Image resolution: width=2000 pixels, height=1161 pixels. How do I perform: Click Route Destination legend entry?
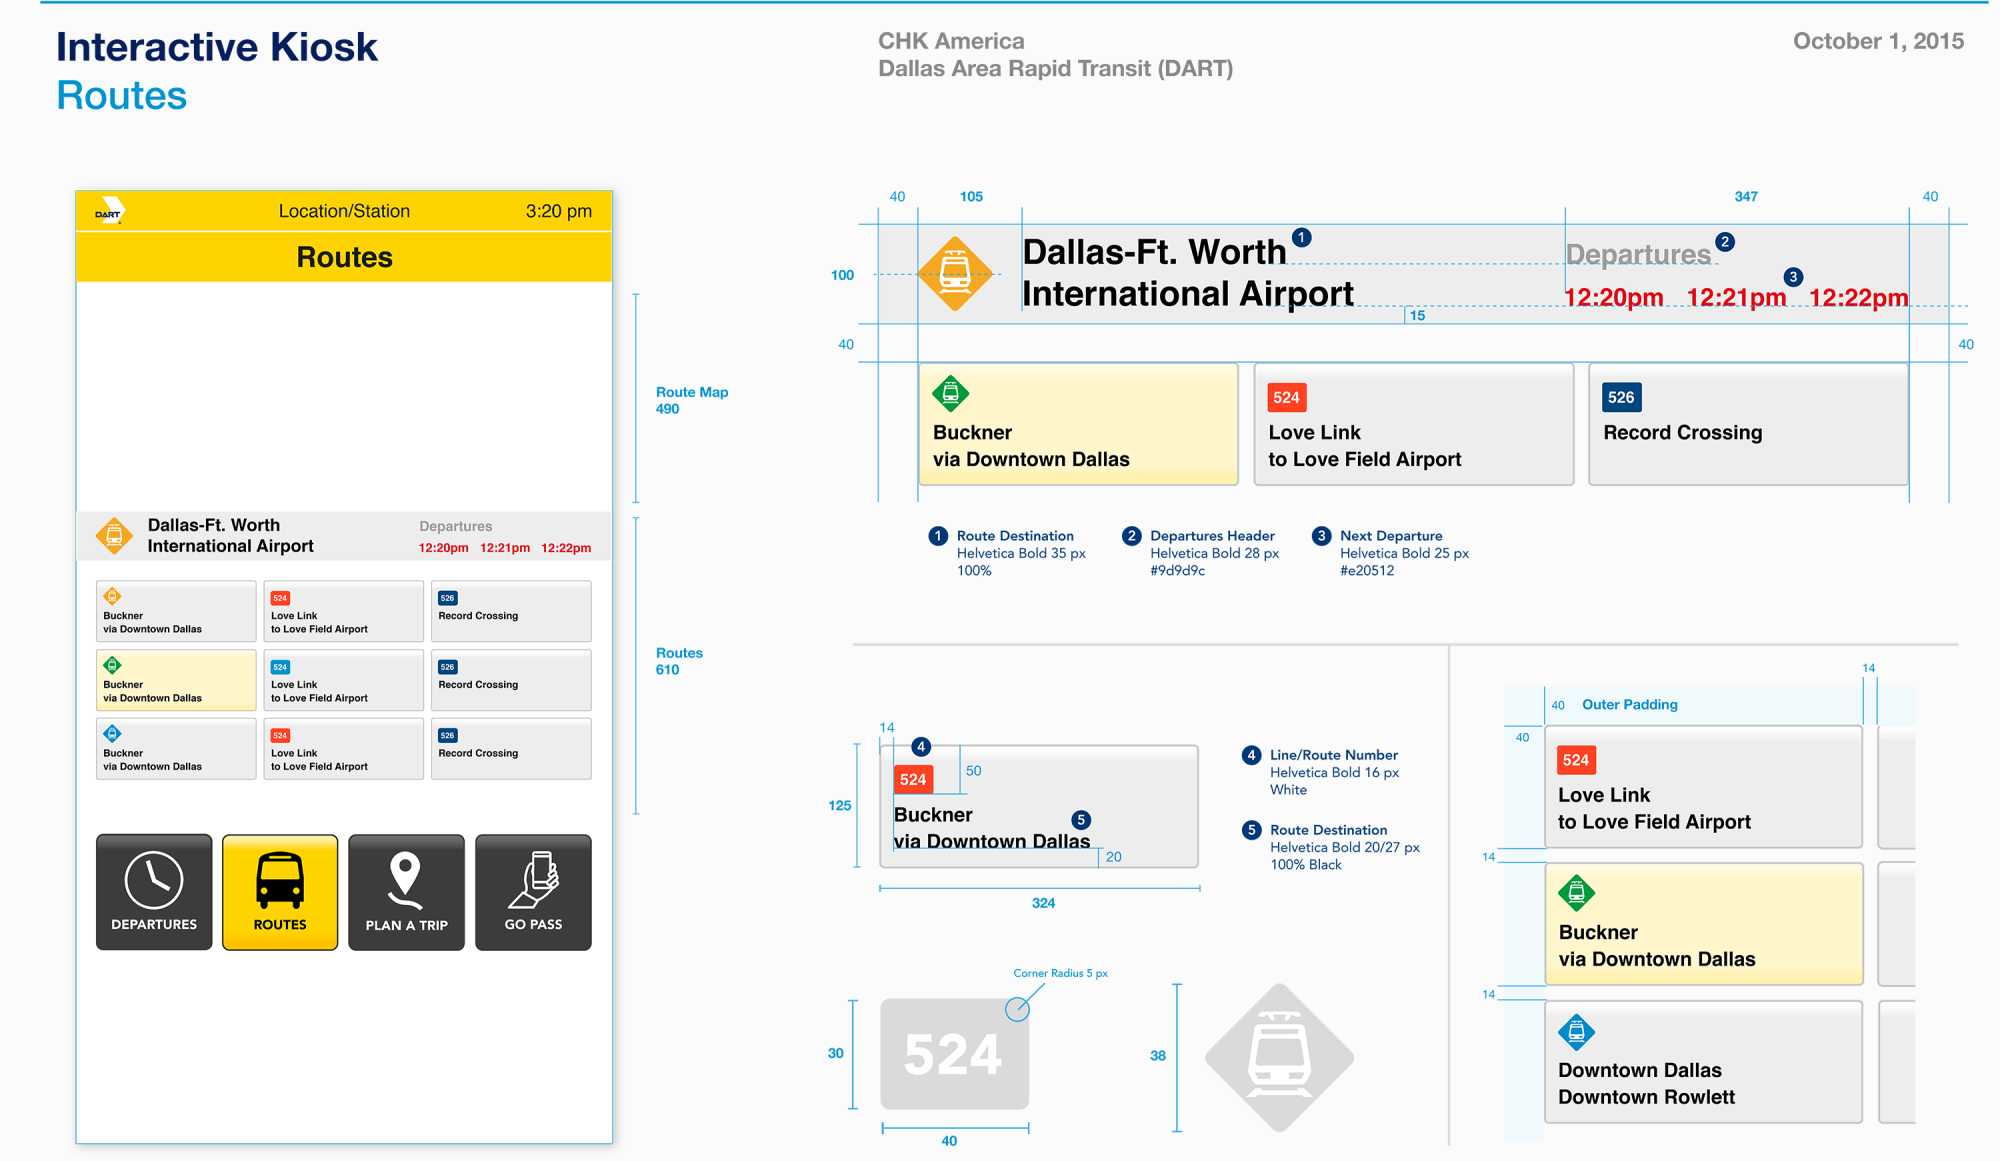(1007, 553)
